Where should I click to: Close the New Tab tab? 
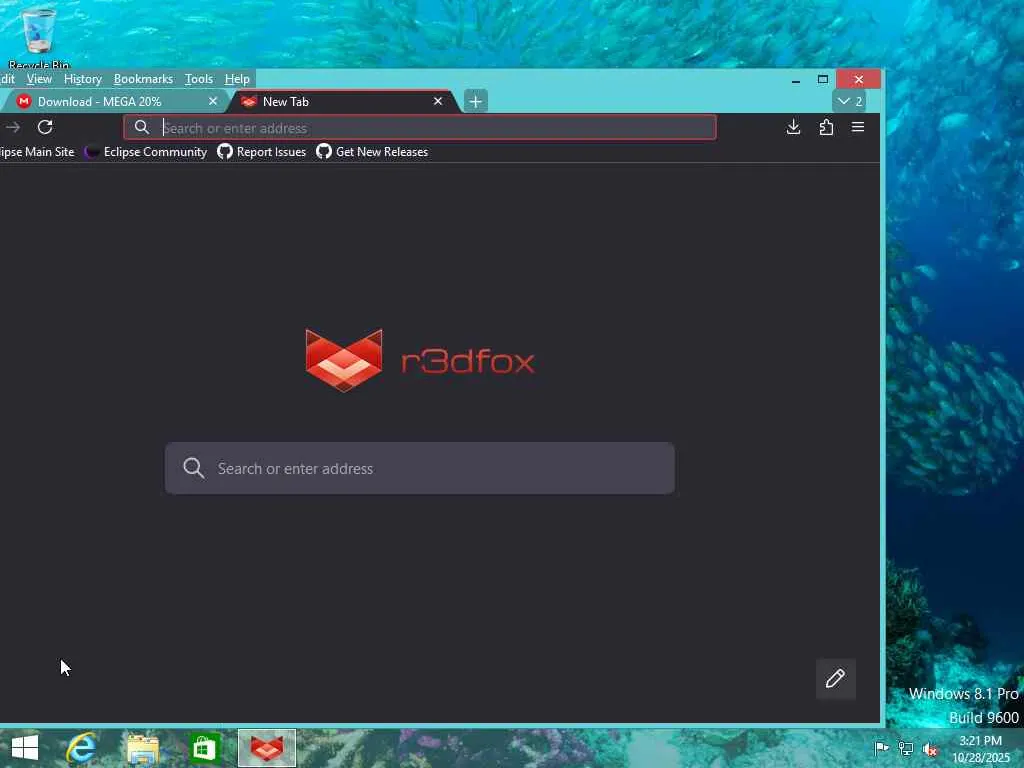438,101
